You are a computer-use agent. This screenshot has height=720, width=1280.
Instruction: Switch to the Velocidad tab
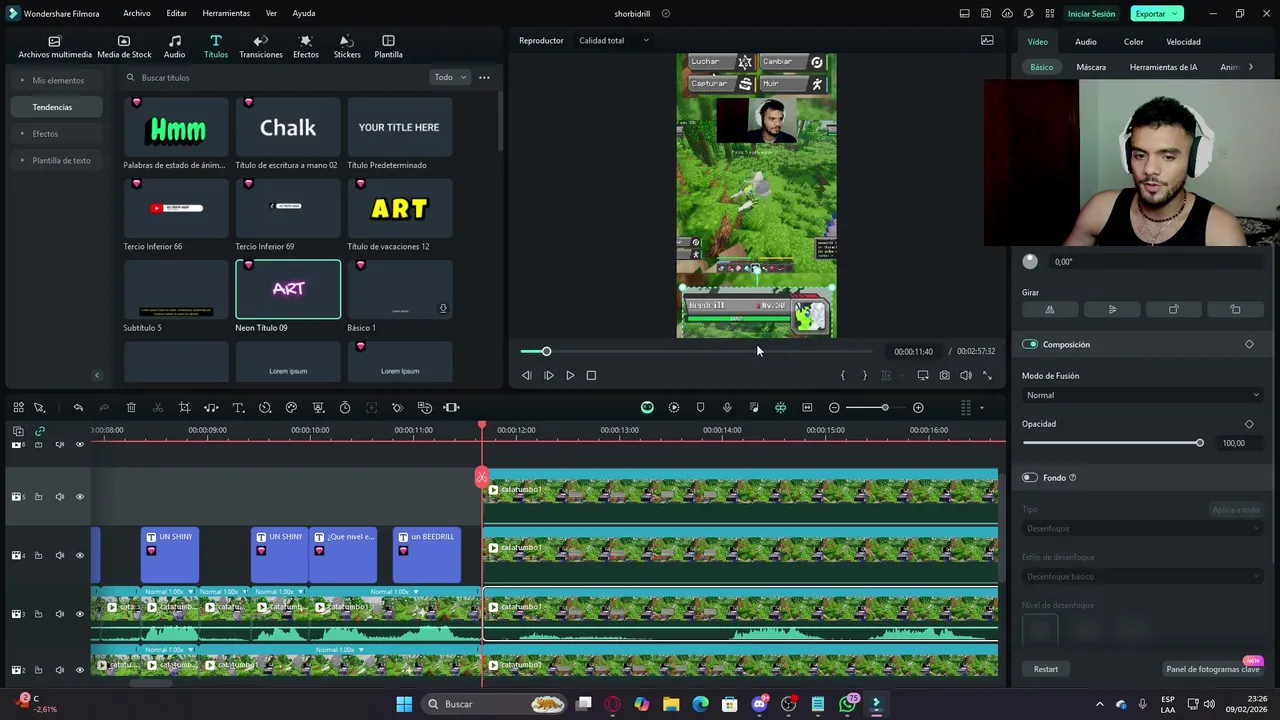1183,42
